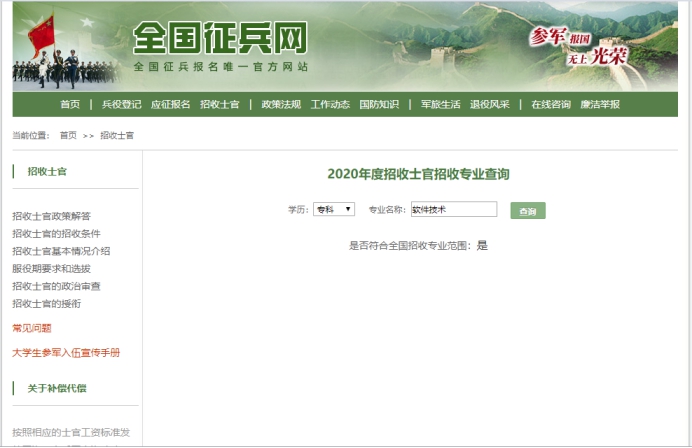Click the 专业名称 input field
692x448 pixels.
[x=453, y=209]
